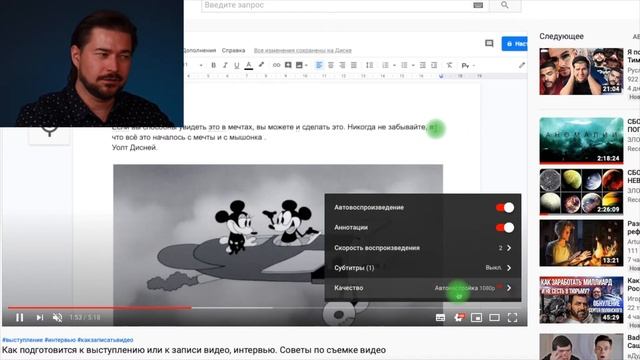Open editing mode pencil icon

(x=522, y=65)
